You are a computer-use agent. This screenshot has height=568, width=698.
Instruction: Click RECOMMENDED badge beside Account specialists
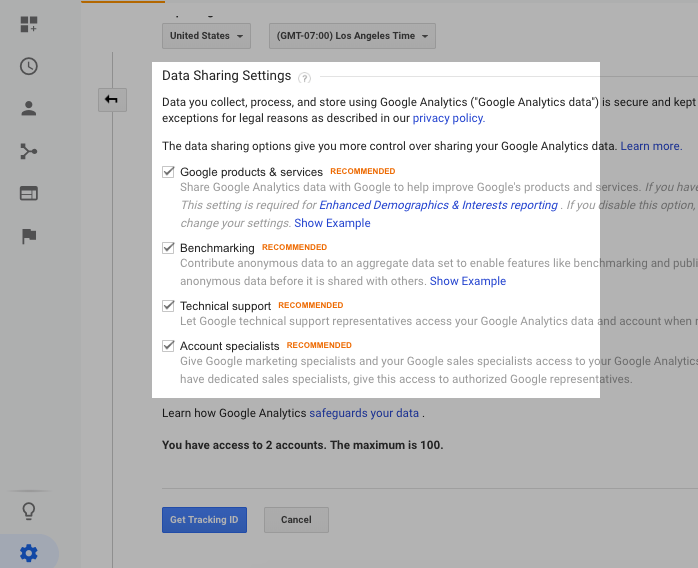point(319,345)
